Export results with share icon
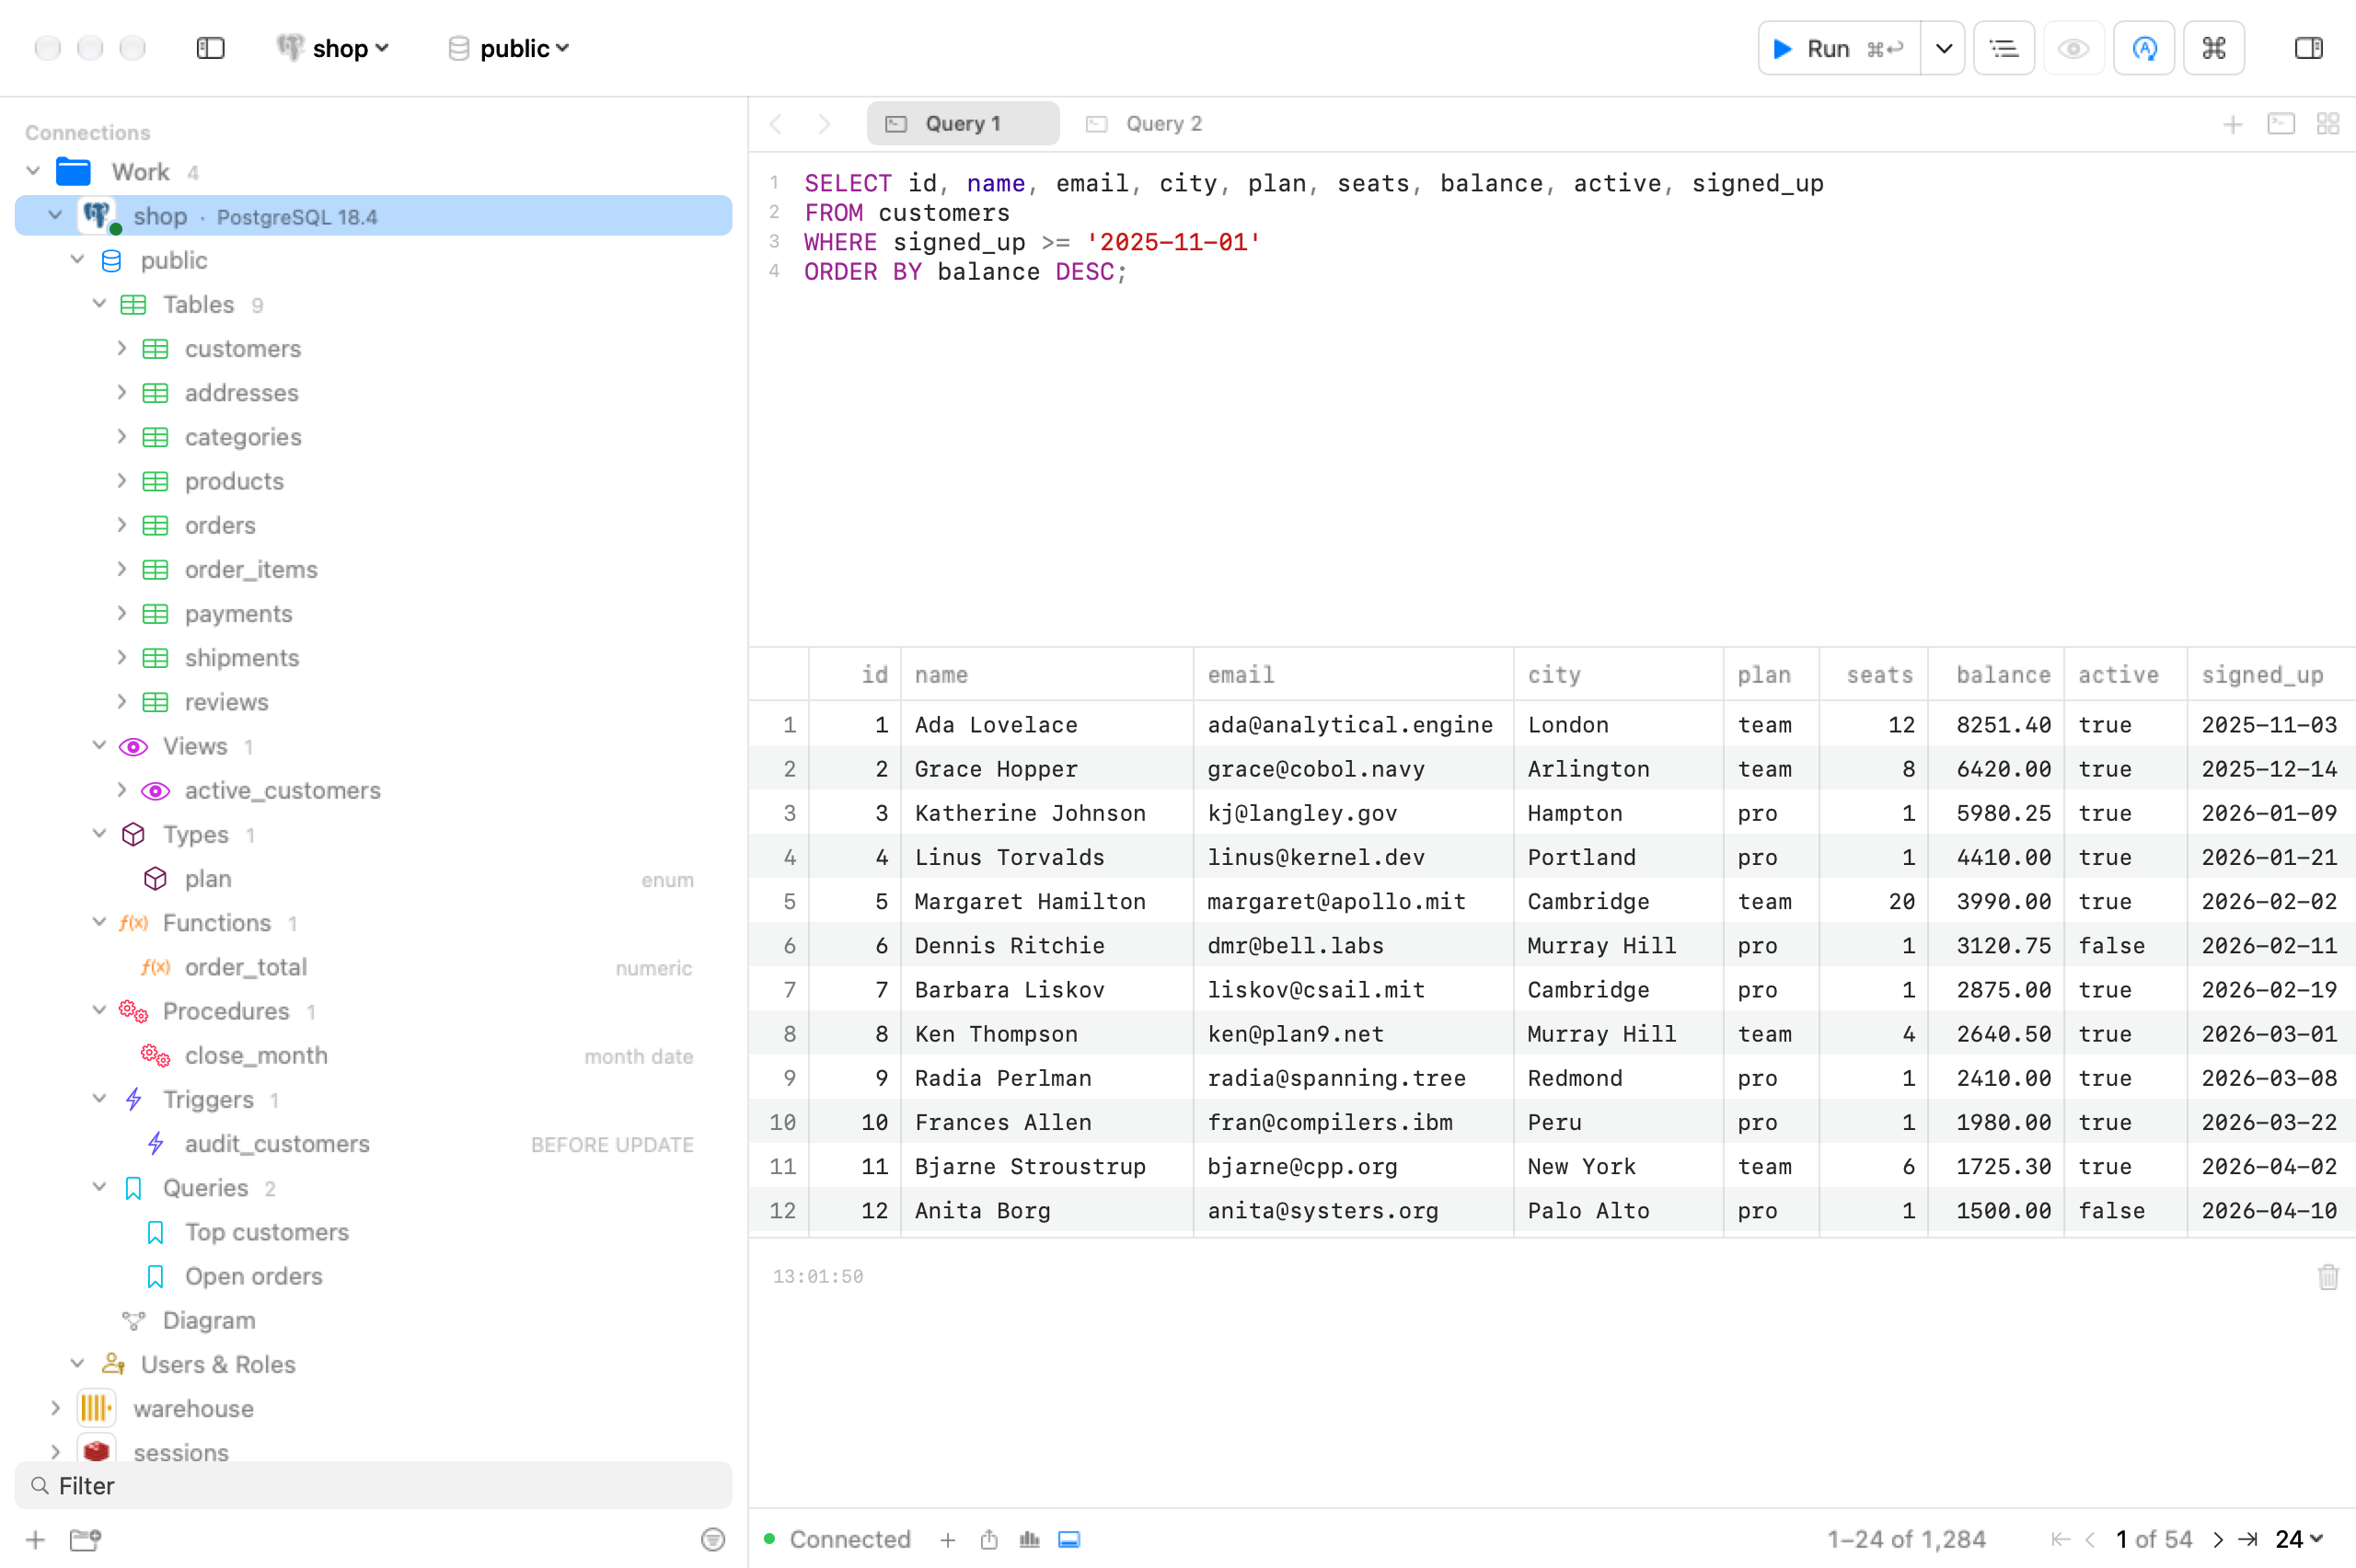 click(x=988, y=1539)
